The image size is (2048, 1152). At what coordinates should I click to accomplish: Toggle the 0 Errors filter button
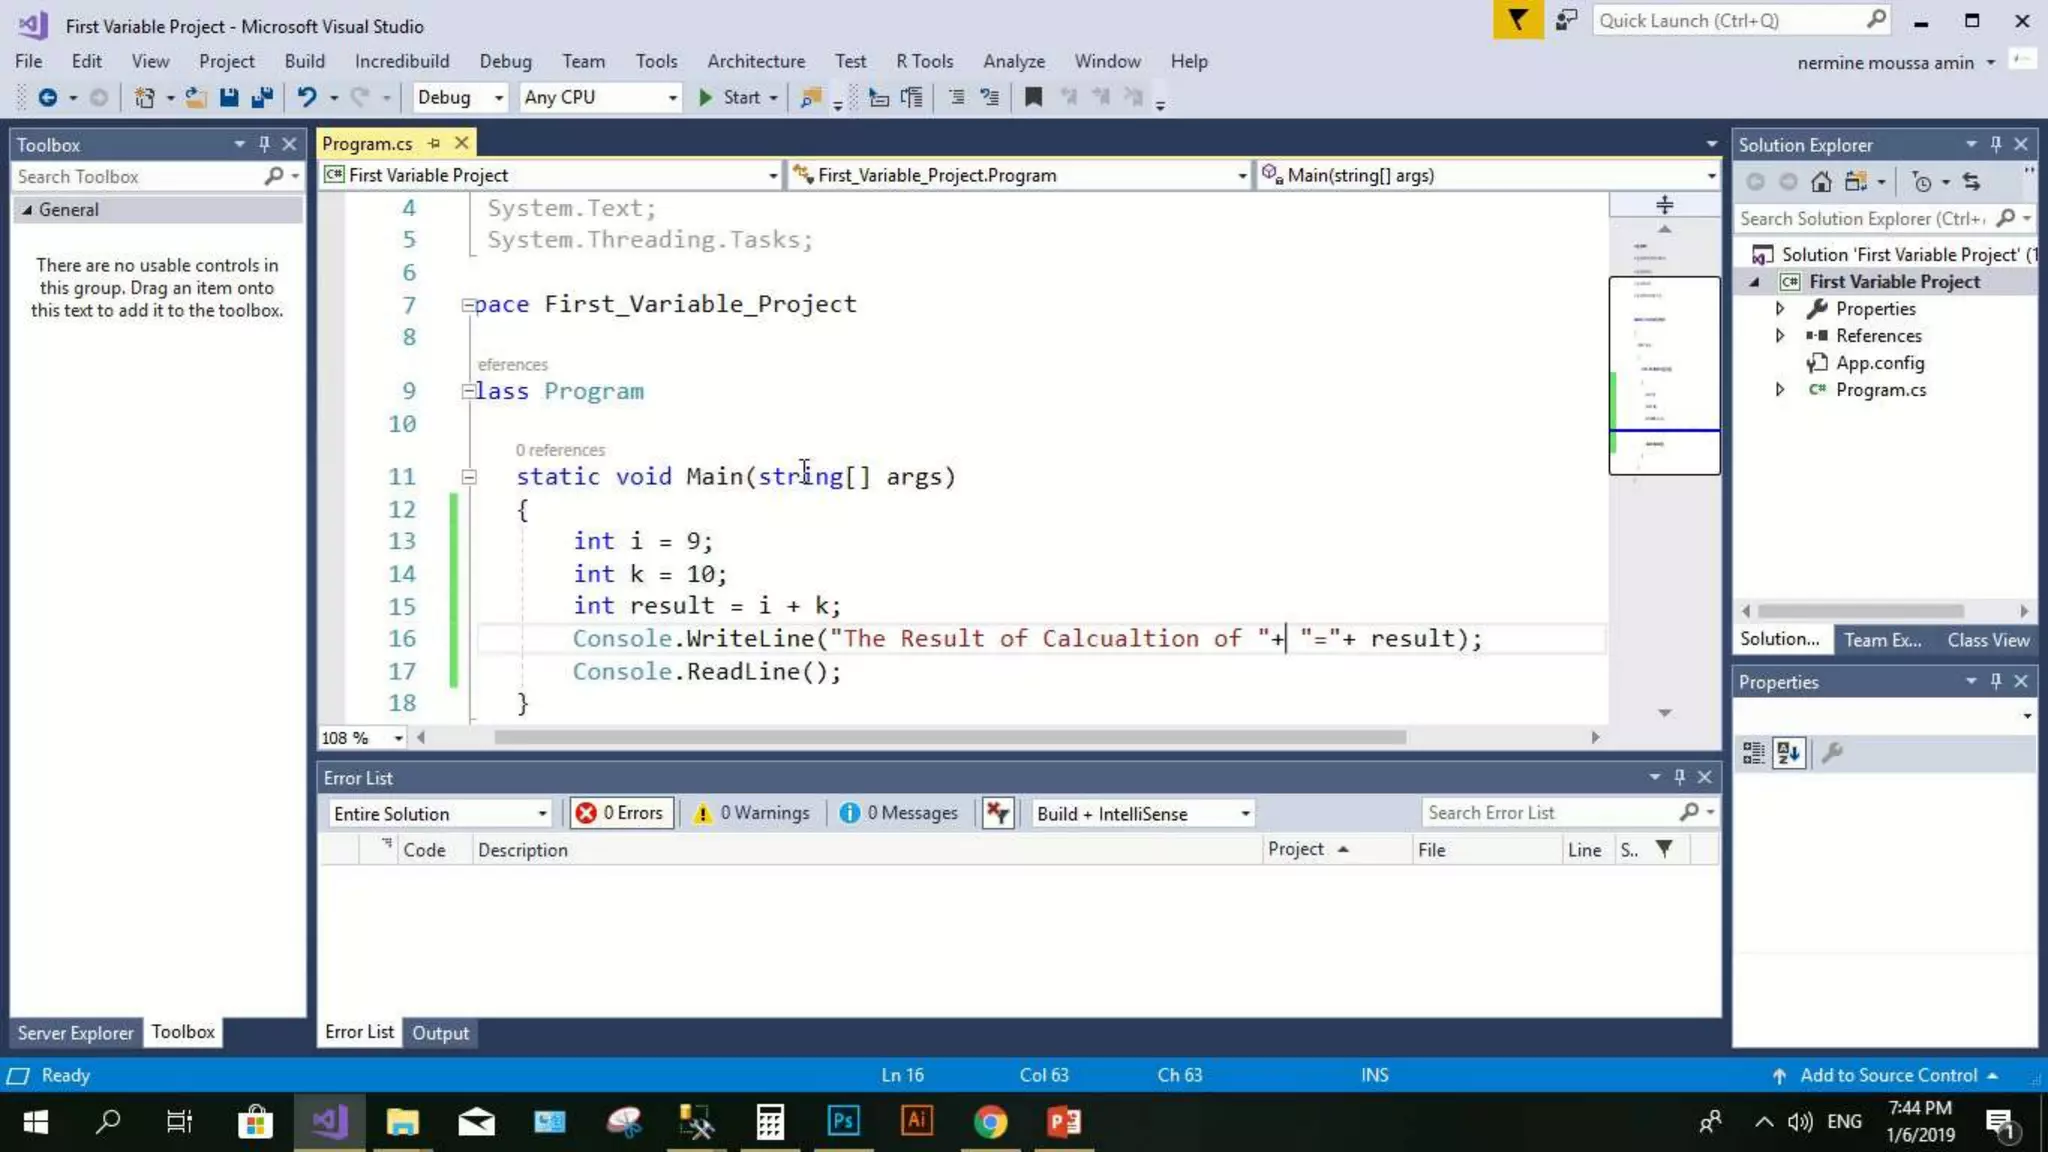pyautogui.click(x=621, y=813)
